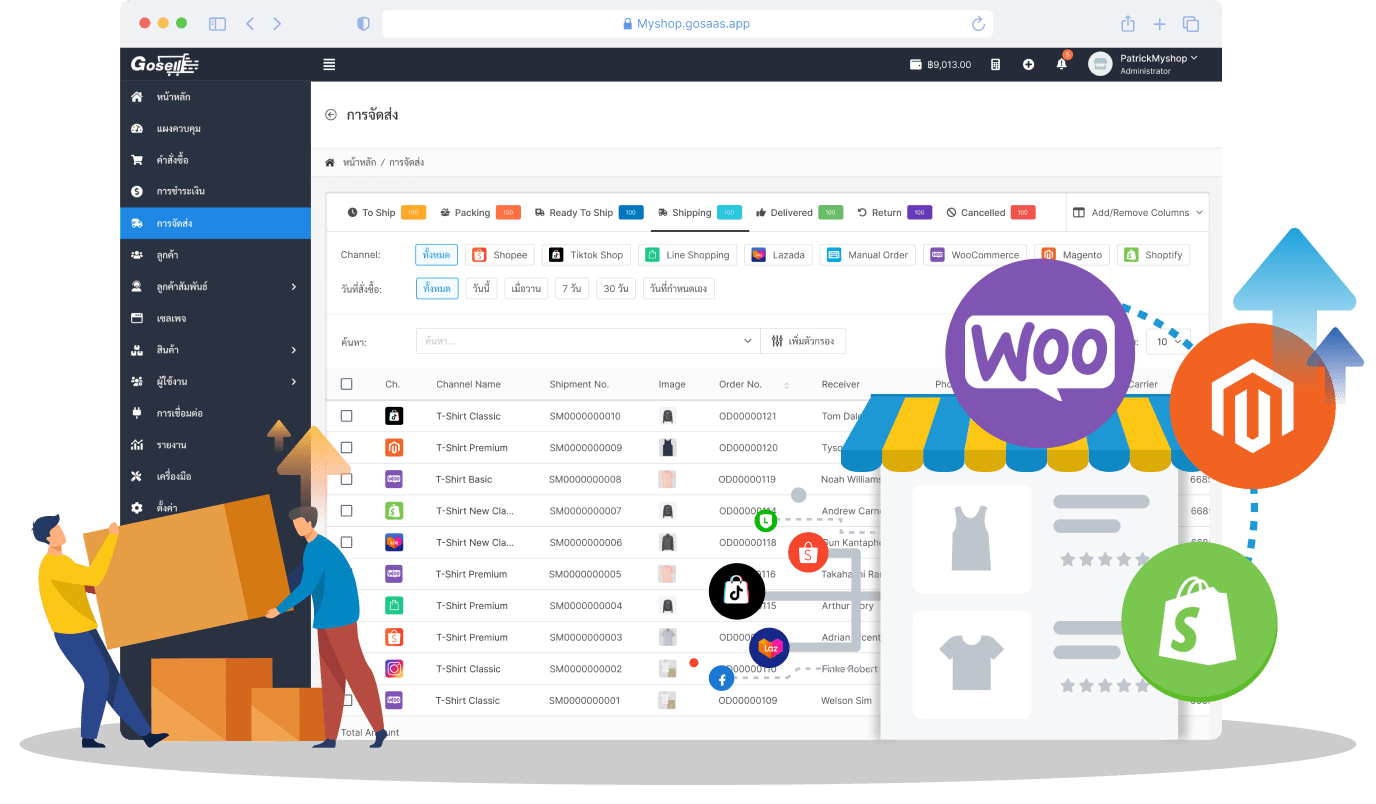
Task: Open the search field dropdown arrow
Action: pos(748,342)
